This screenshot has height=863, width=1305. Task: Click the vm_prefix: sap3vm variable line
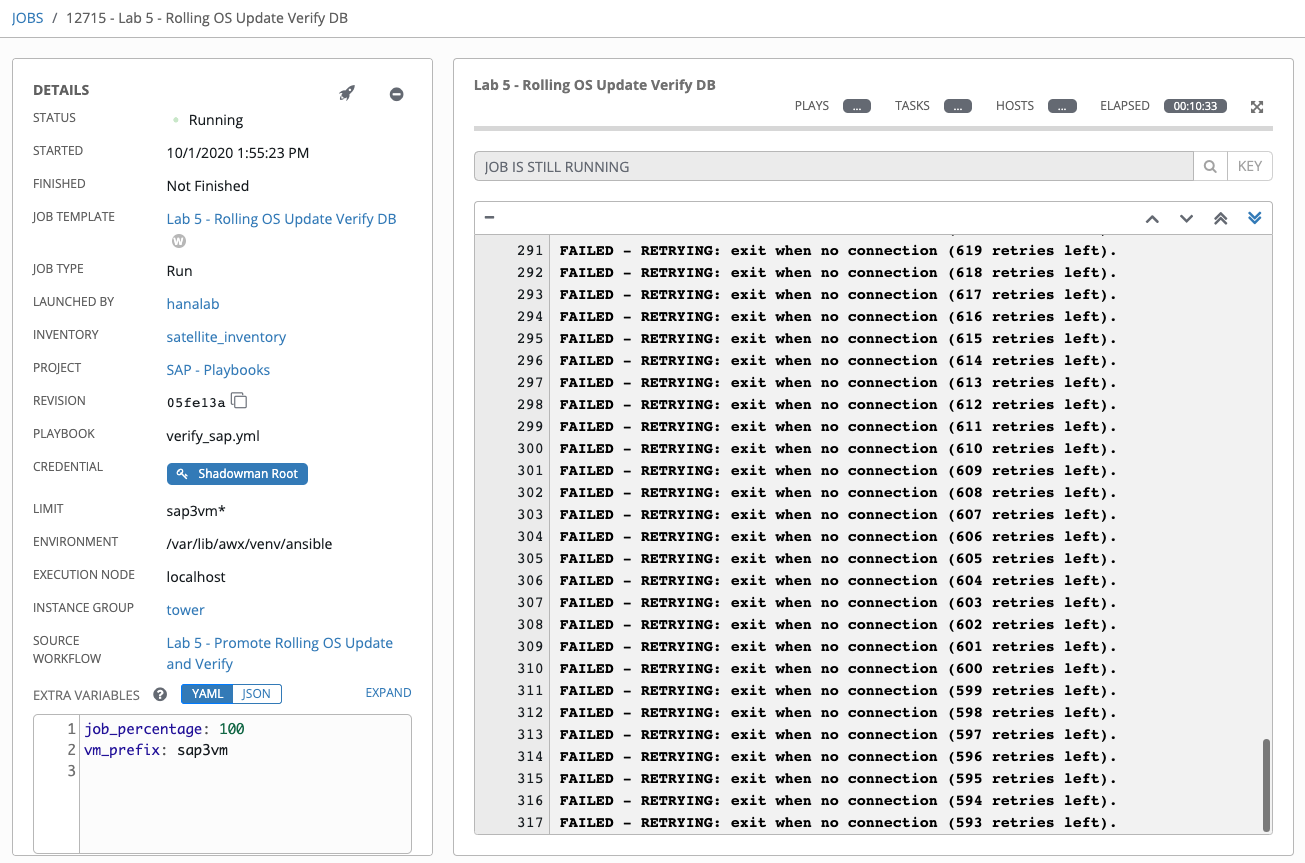pos(157,750)
